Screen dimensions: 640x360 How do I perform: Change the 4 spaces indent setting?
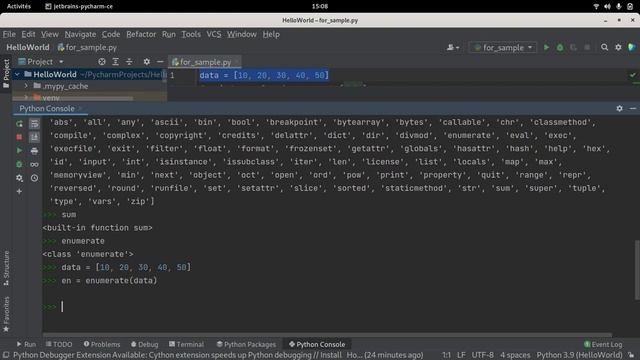pyautogui.click(x=515, y=355)
